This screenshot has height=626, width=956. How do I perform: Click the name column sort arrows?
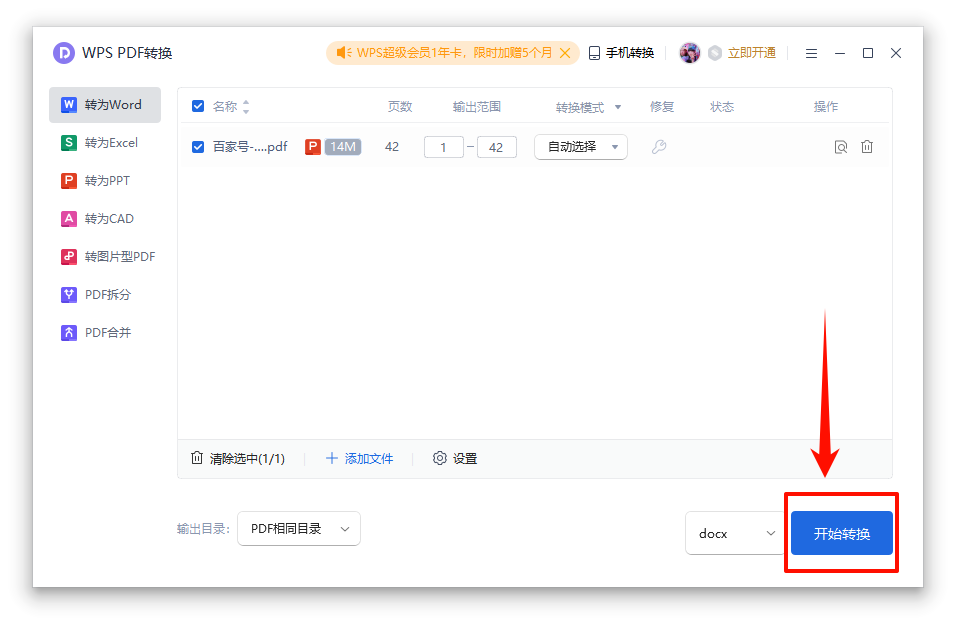pyautogui.click(x=246, y=107)
